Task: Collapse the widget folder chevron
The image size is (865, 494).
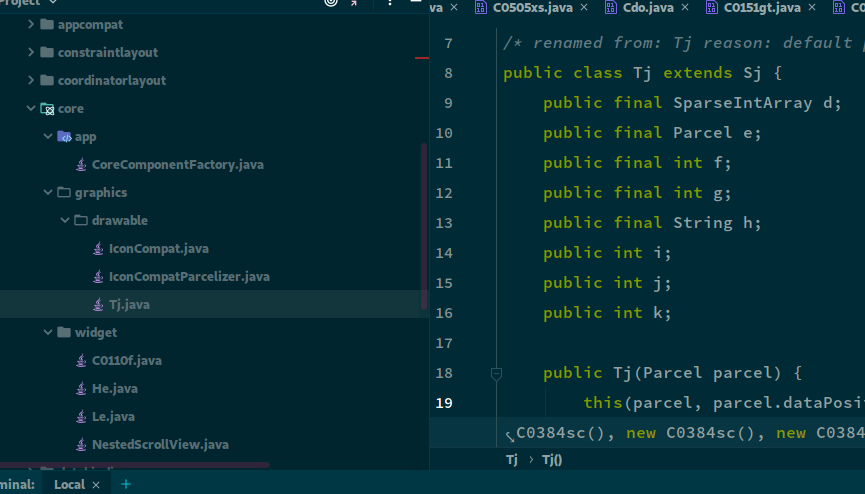Action: (x=48, y=332)
